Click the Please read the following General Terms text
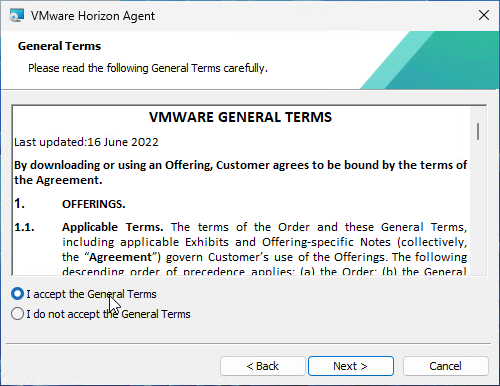Screen dimensions: 500x386 (x=148, y=68)
